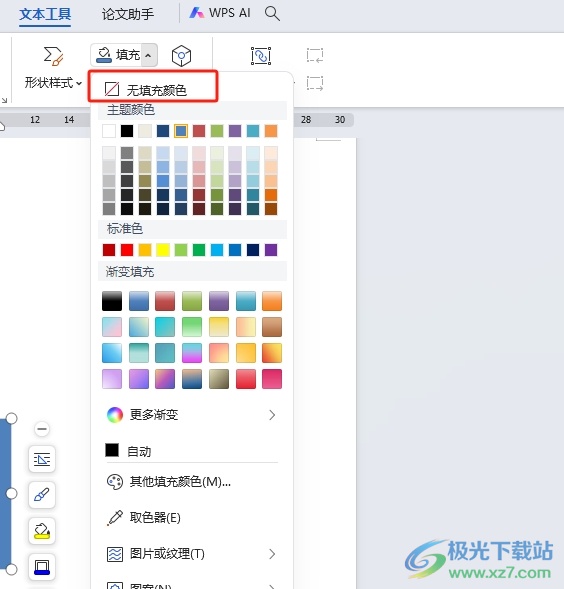Screen dimensions: 564x589
Task: Pick the dark navy standard color swatch
Action: pyautogui.click(x=253, y=250)
